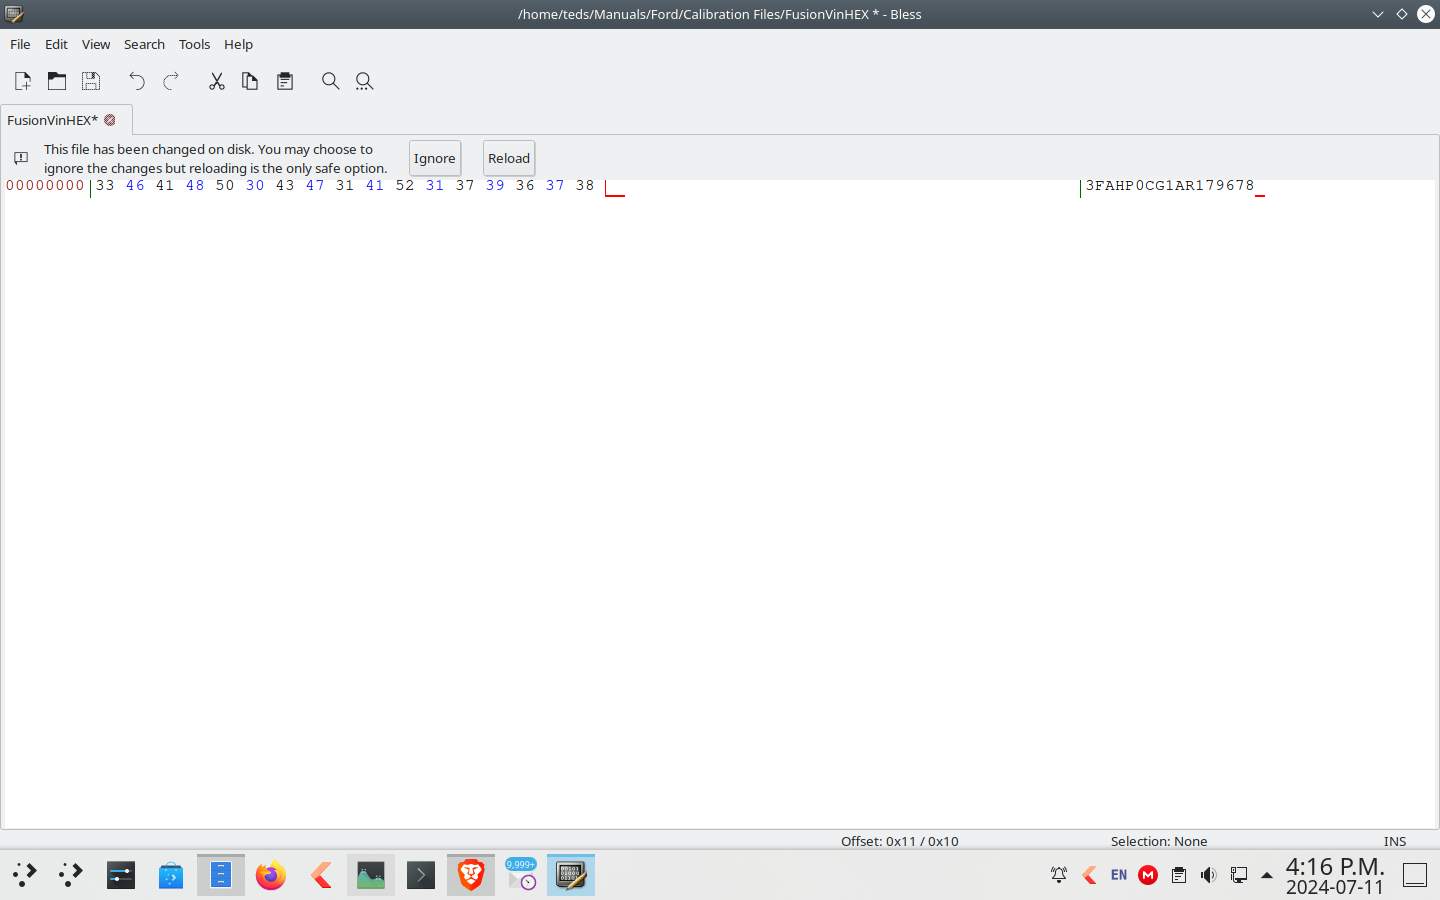The image size is (1440, 900).
Task: Save the file with the floppy icon
Action: (x=91, y=81)
